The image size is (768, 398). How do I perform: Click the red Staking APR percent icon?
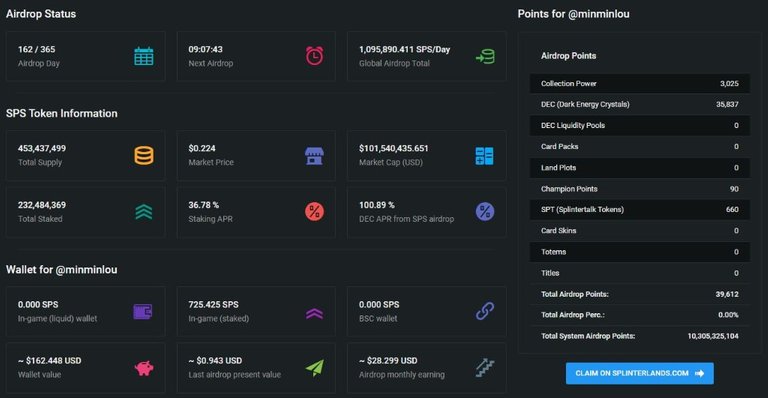[x=314, y=212]
